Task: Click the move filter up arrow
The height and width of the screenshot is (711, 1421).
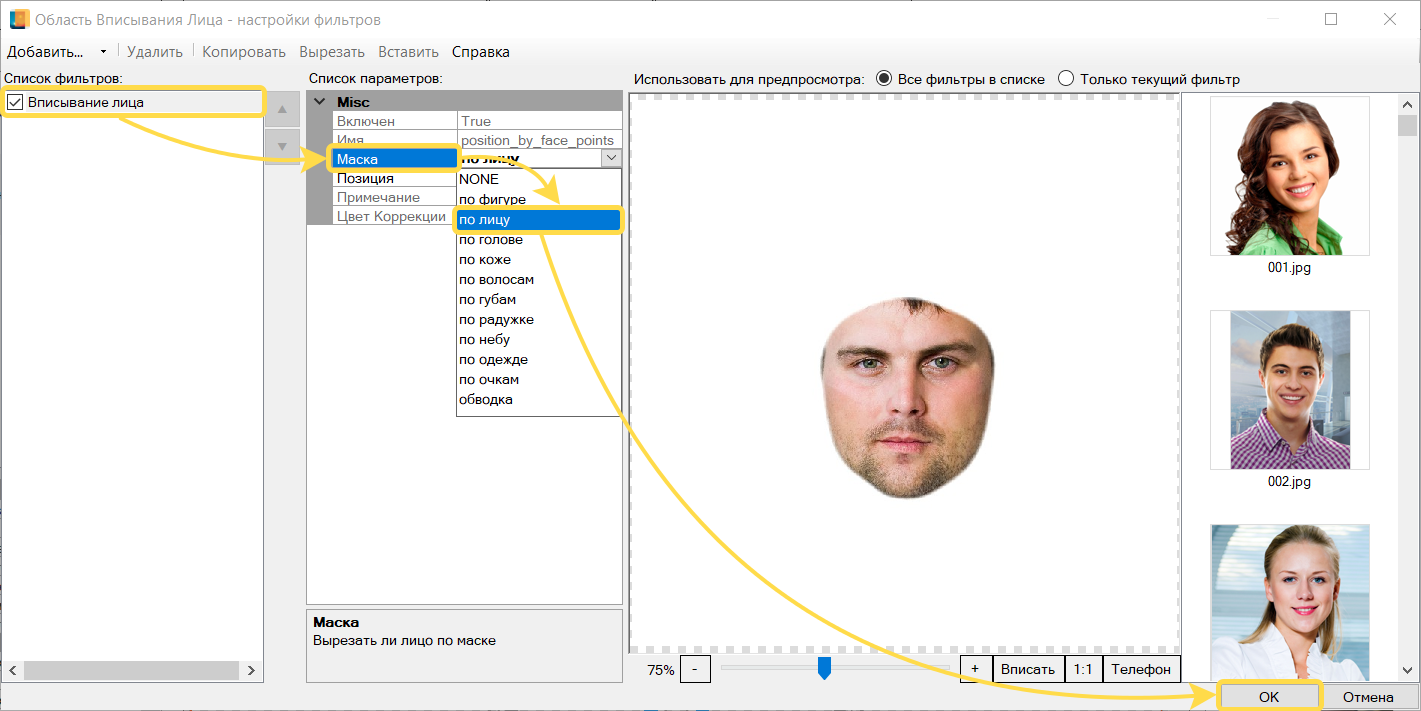Action: point(282,109)
